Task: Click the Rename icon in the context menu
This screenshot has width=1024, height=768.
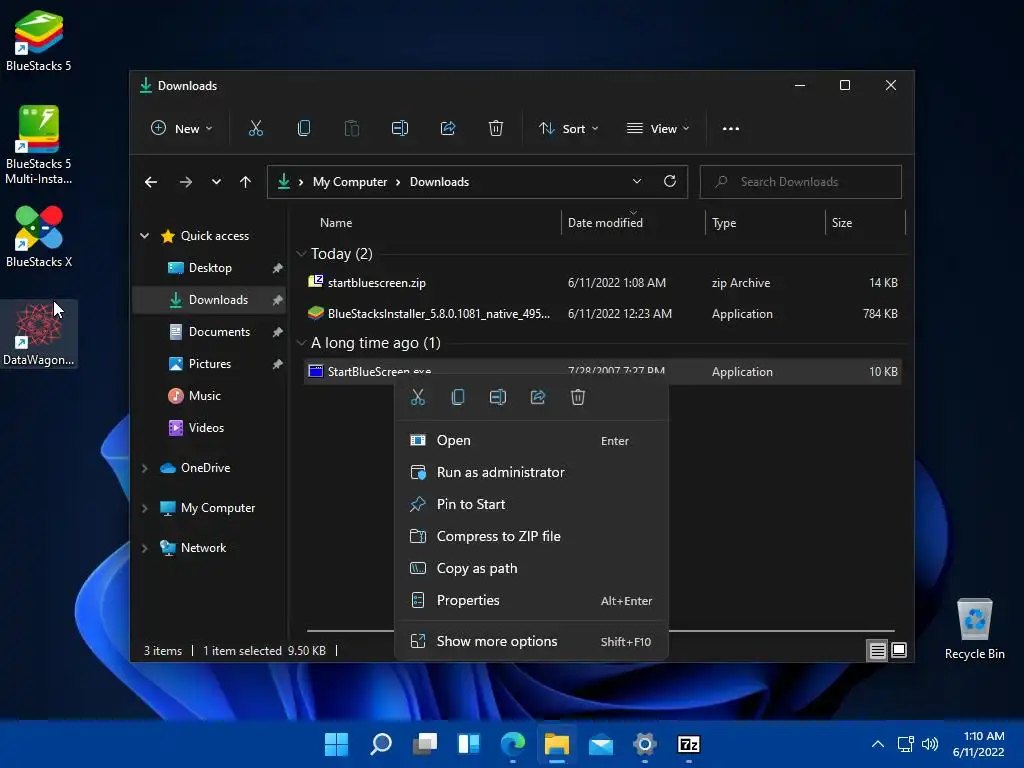Action: [498, 397]
